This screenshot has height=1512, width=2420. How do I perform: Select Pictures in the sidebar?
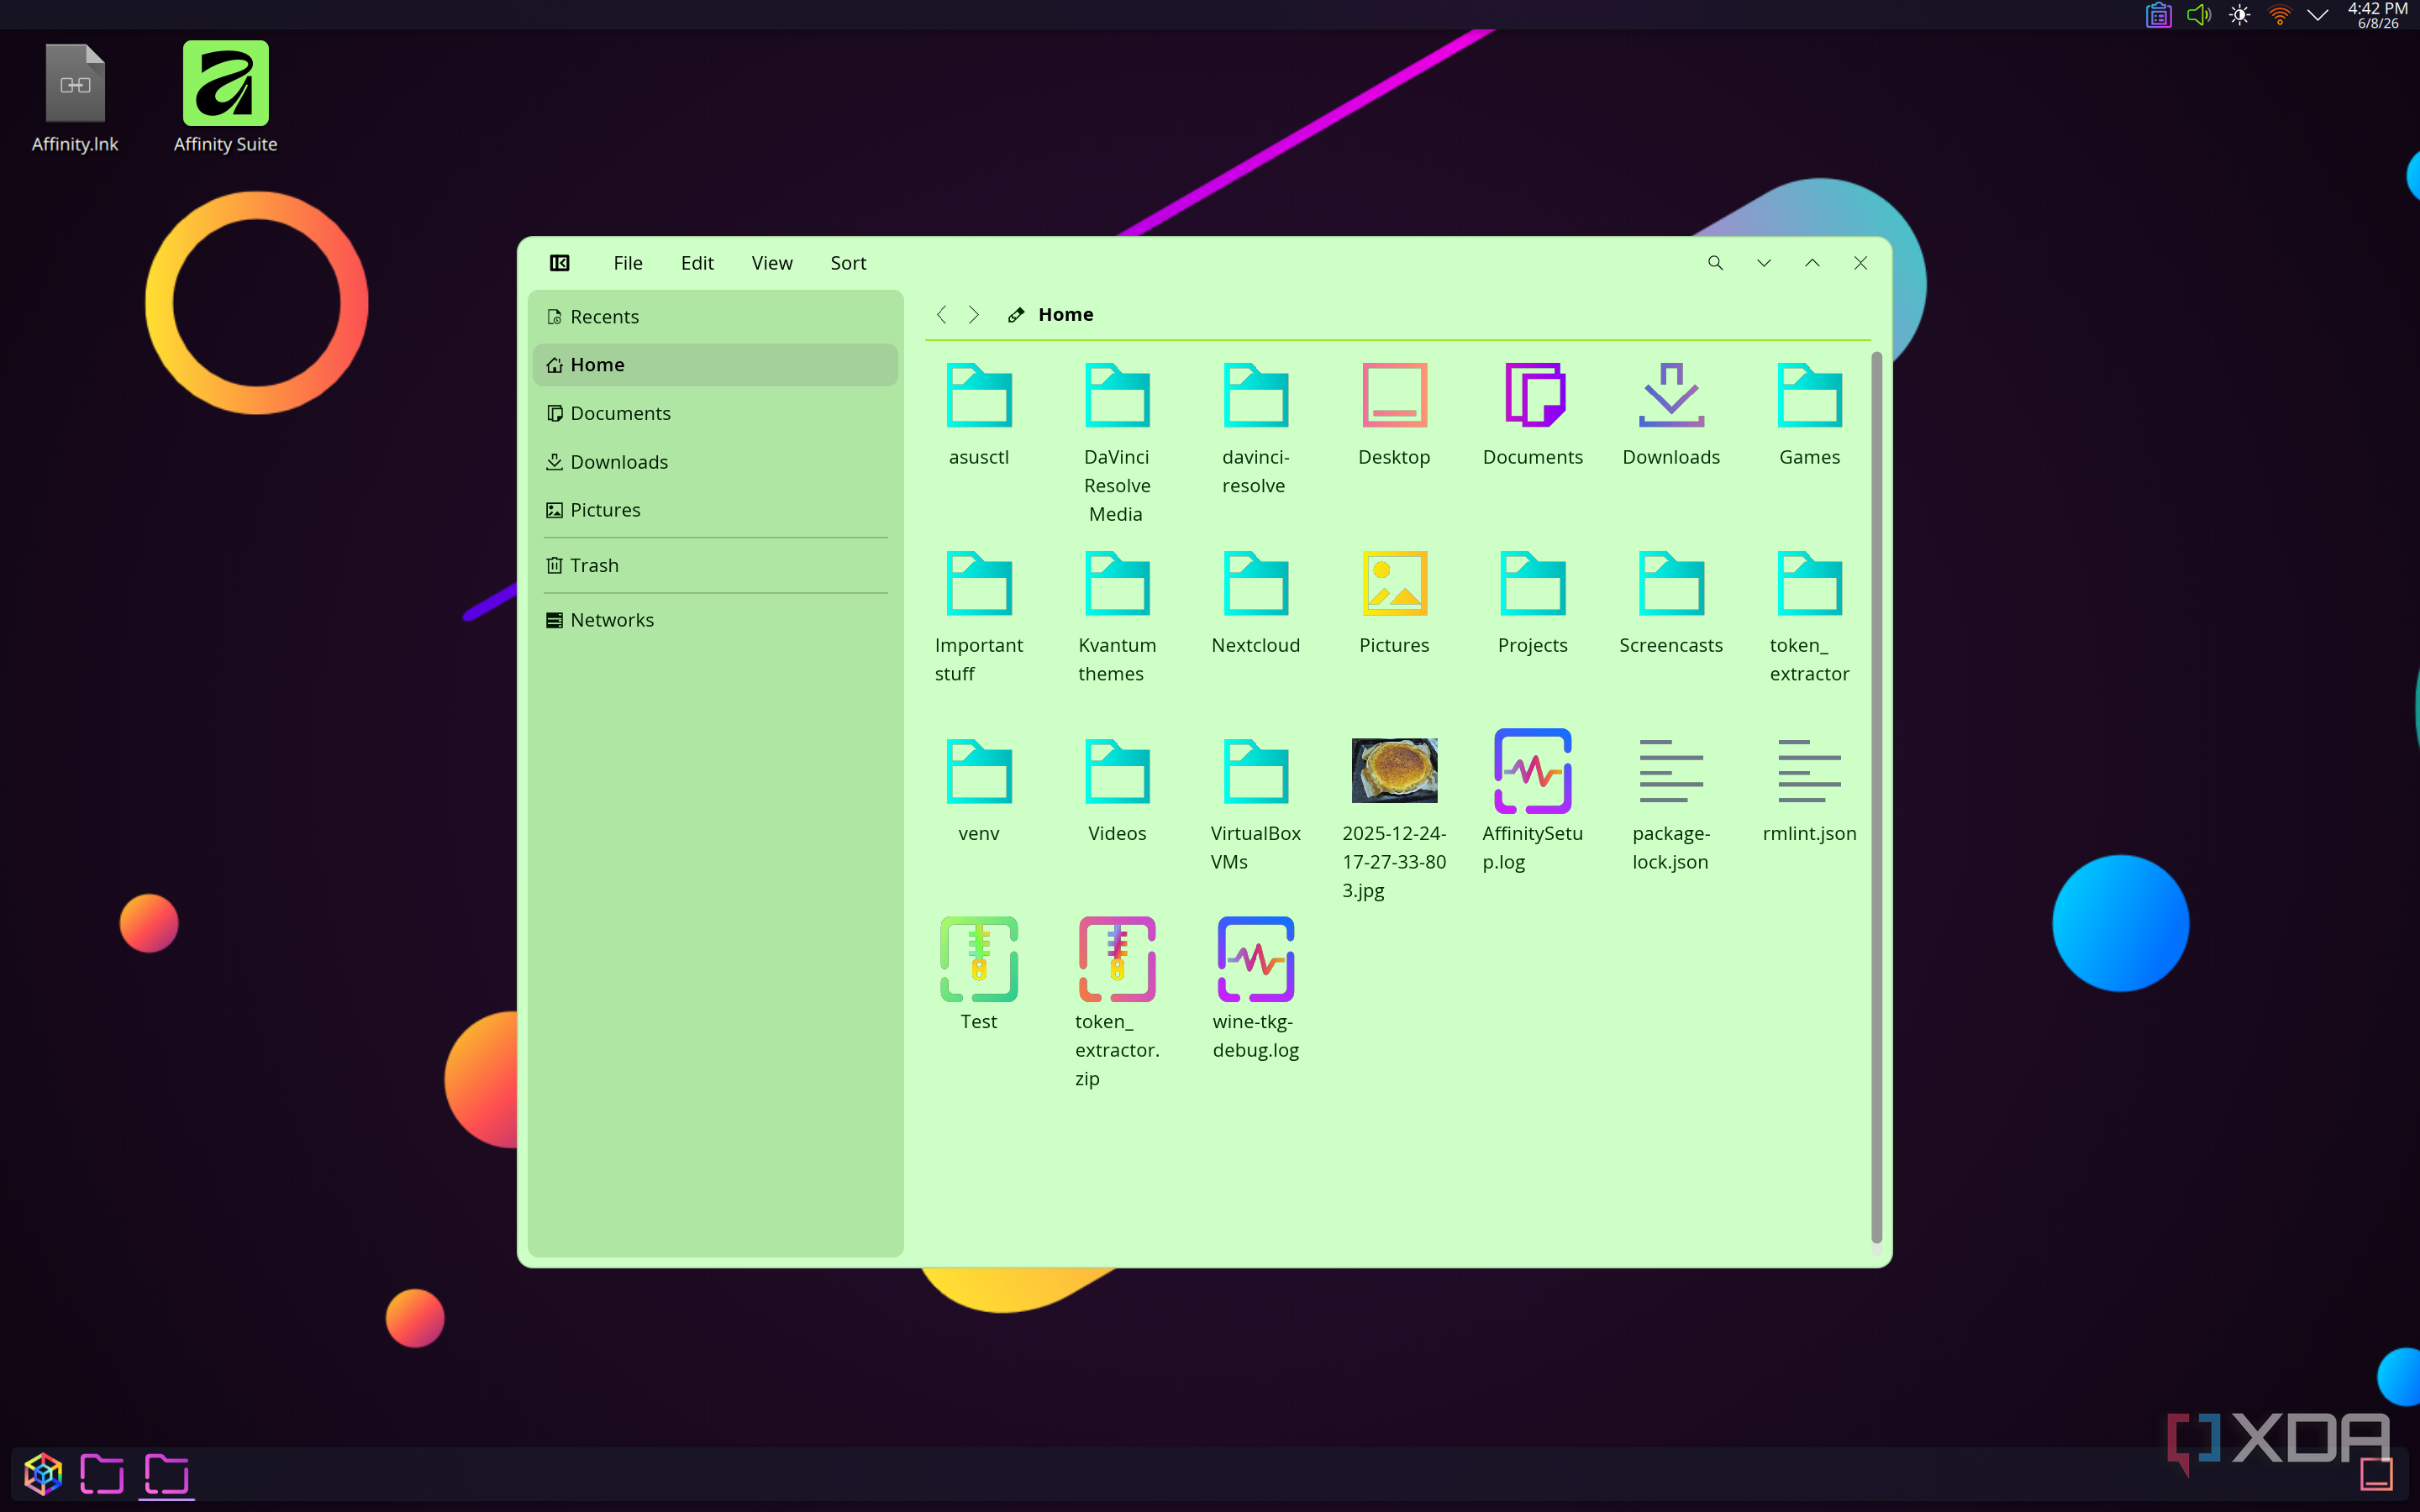715,510
